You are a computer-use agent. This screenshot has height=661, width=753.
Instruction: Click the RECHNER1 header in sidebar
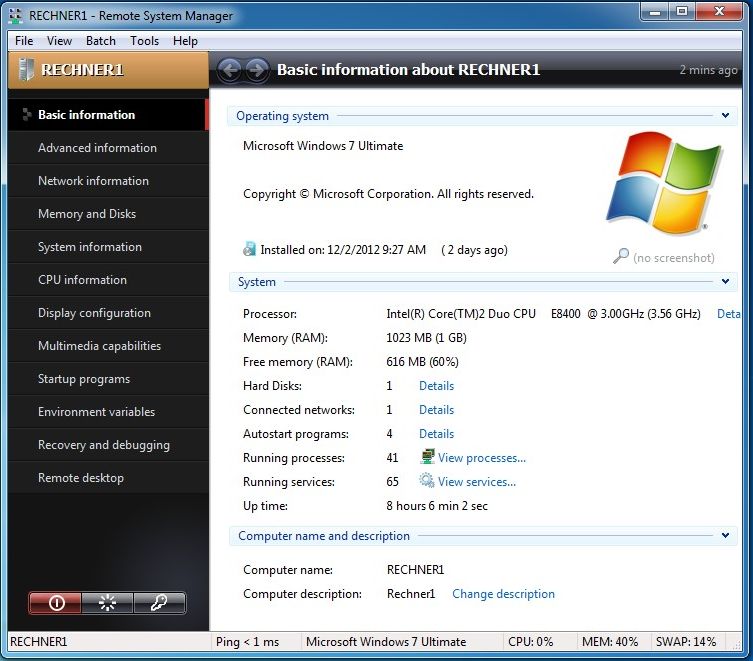tap(108, 70)
